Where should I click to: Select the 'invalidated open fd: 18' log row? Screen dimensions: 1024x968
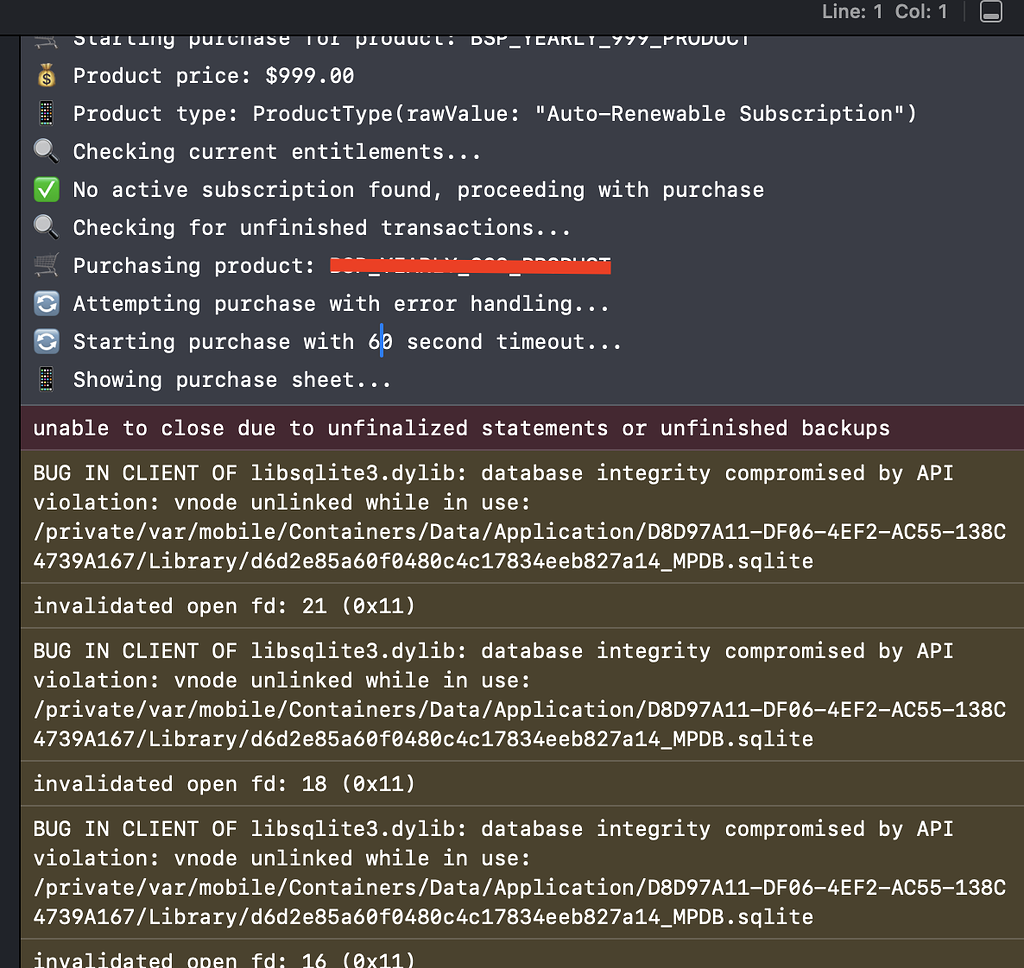(224, 784)
